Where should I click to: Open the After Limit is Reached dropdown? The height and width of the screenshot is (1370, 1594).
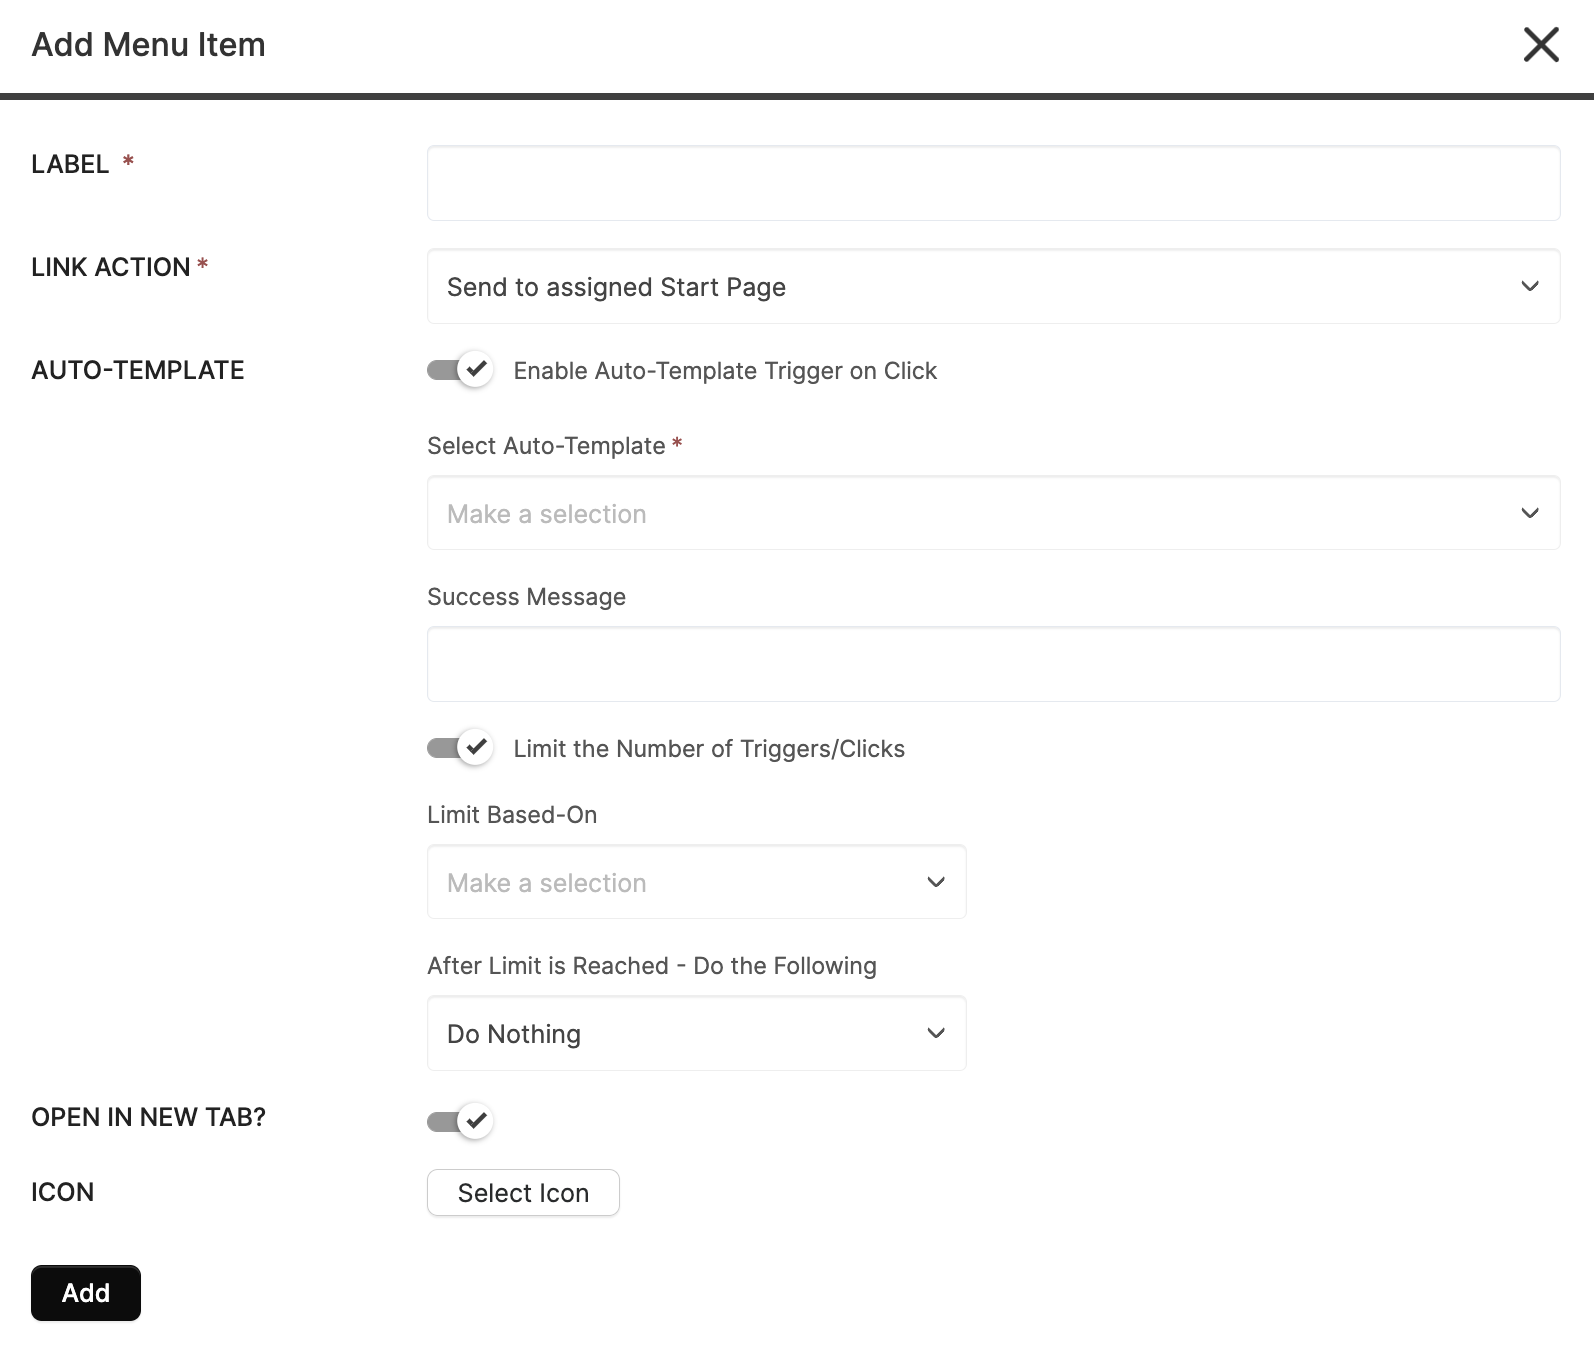(x=696, y=1033)
